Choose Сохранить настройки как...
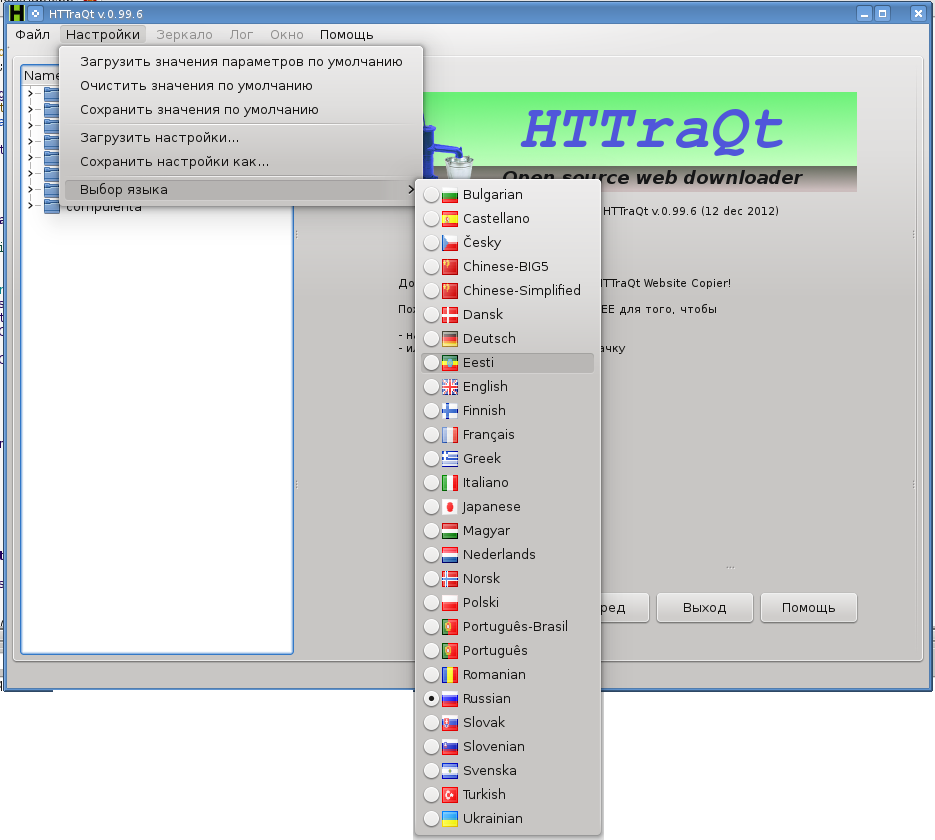This screenshot has height=840, width=935. click(x=241, y=162)
